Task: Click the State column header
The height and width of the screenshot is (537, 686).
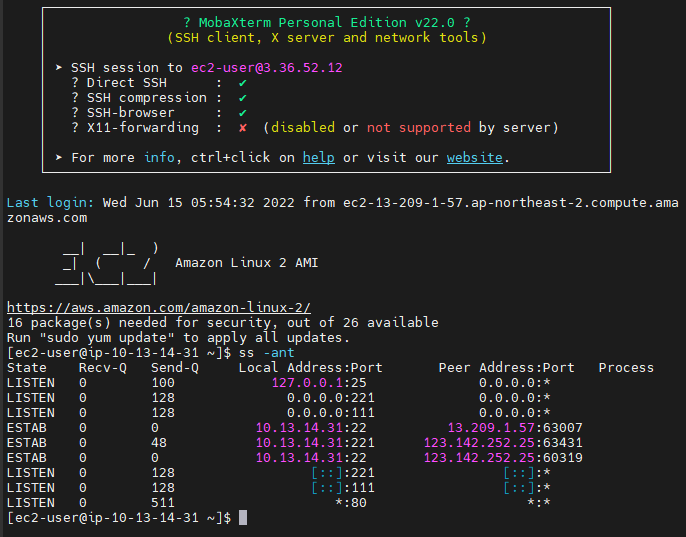Action: click(x=27, y=368)
